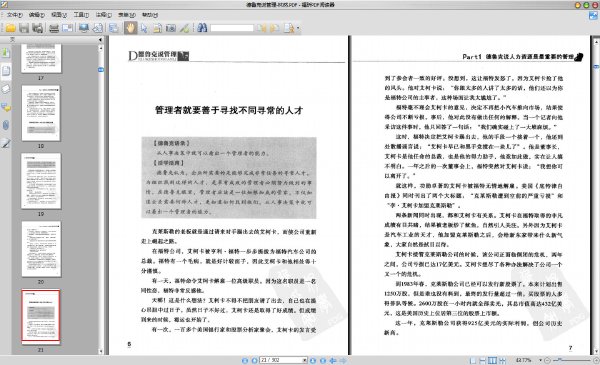Click the binoculars Search icon
600x365 pixels.
point(202,28)
